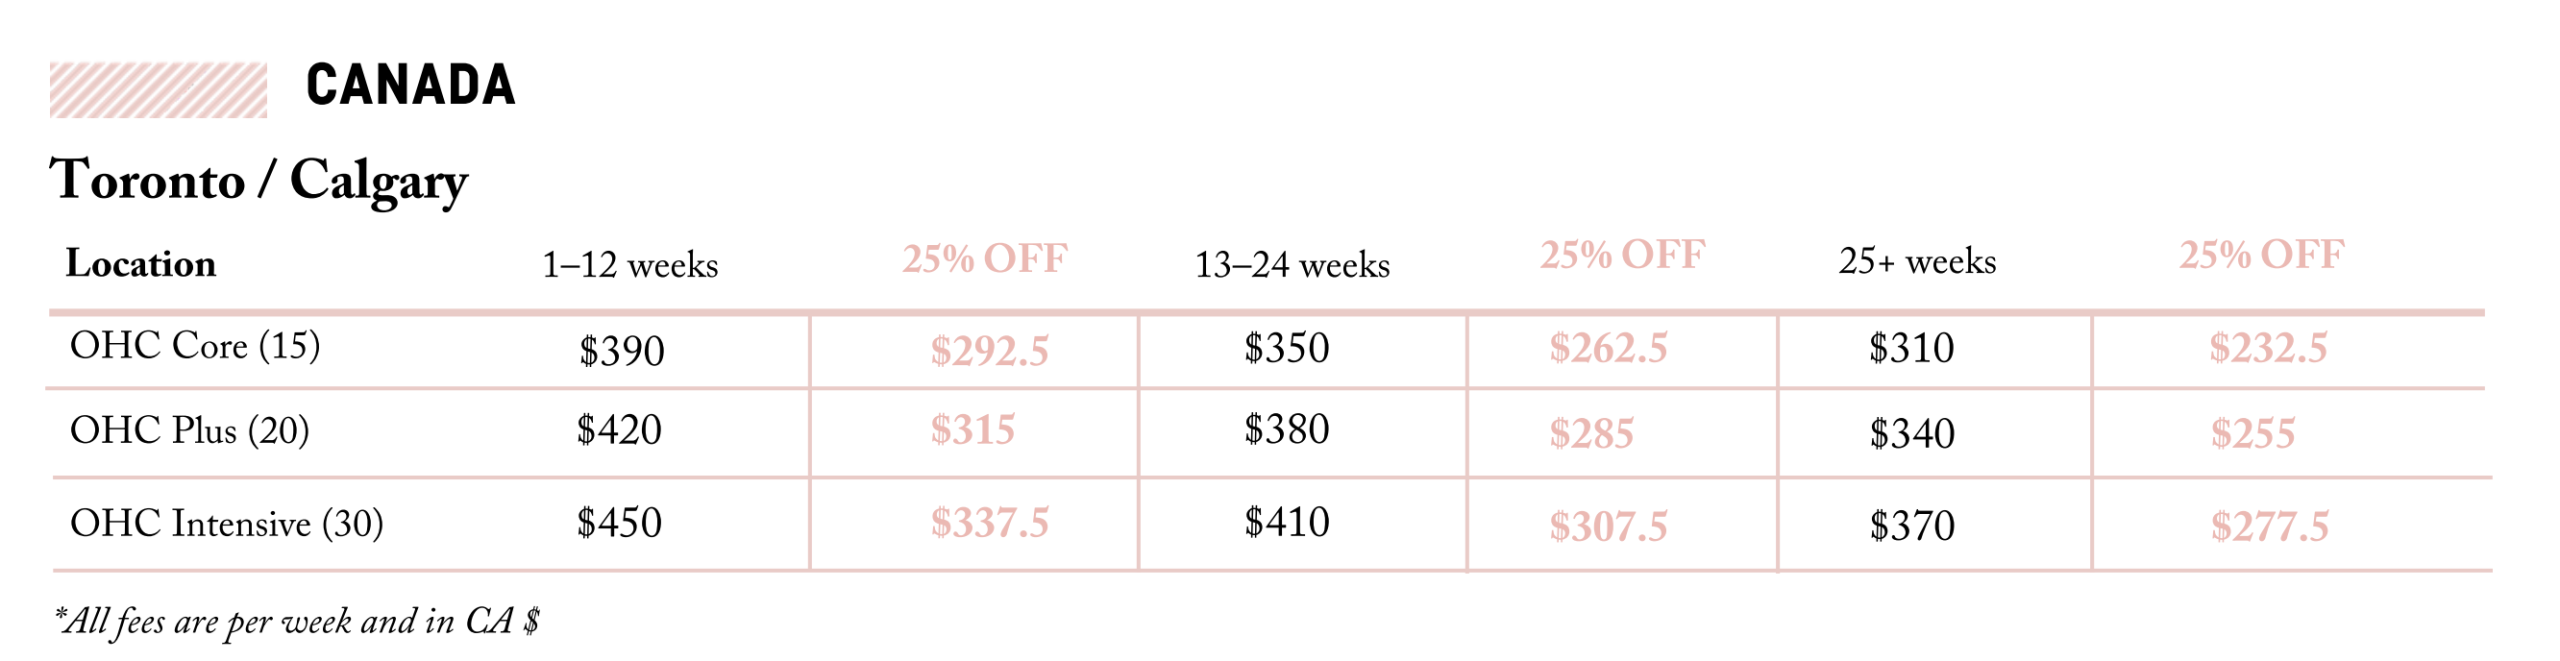This screenshot has height=661, width=2560.
Task: Click the pink striped swatch beside CANADA
Action: [158, 90]
